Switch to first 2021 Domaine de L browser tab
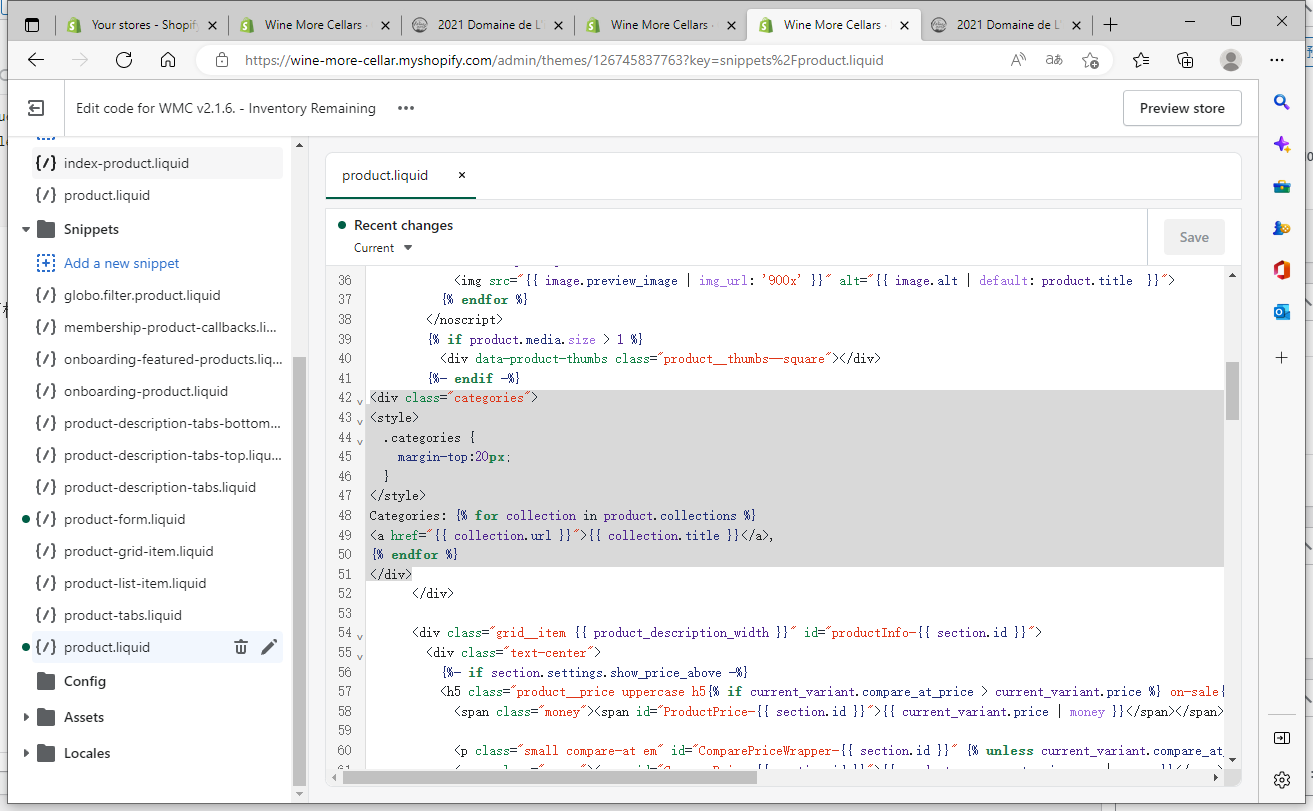Image resolution: width=1313 pixels, height=811 pixels. [x=488, y=25]
